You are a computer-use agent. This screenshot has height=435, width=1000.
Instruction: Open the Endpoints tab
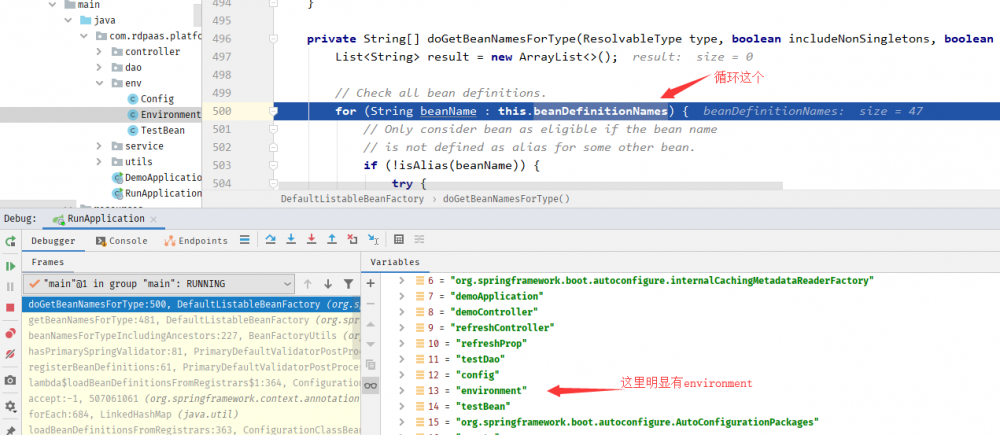coord(196,240)
